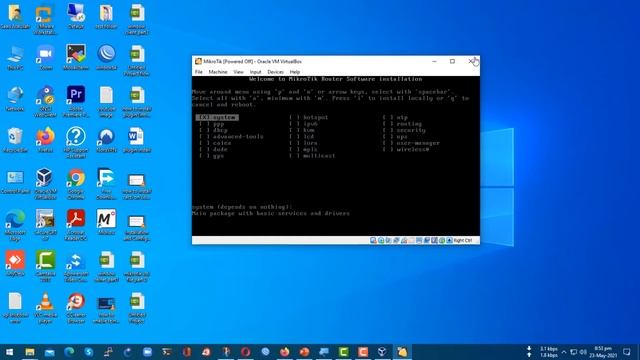Screen dimensions: 640x360
Task: Select the Network desktop icon
Action: coord(15,99)
